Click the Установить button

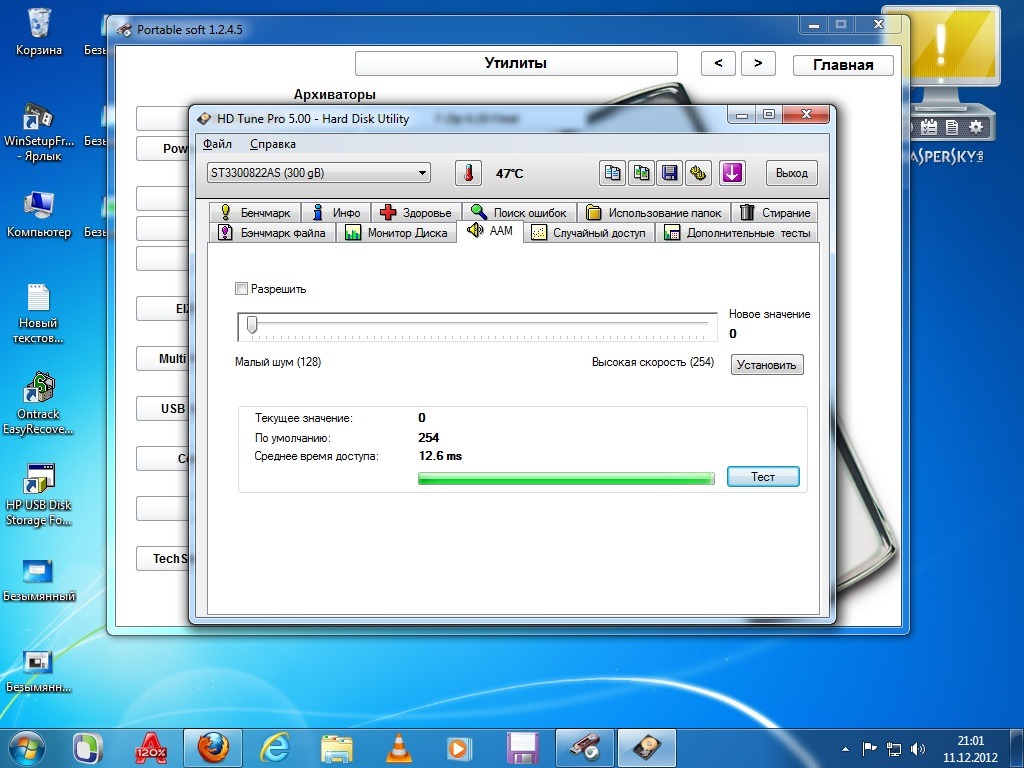[767, 365]
